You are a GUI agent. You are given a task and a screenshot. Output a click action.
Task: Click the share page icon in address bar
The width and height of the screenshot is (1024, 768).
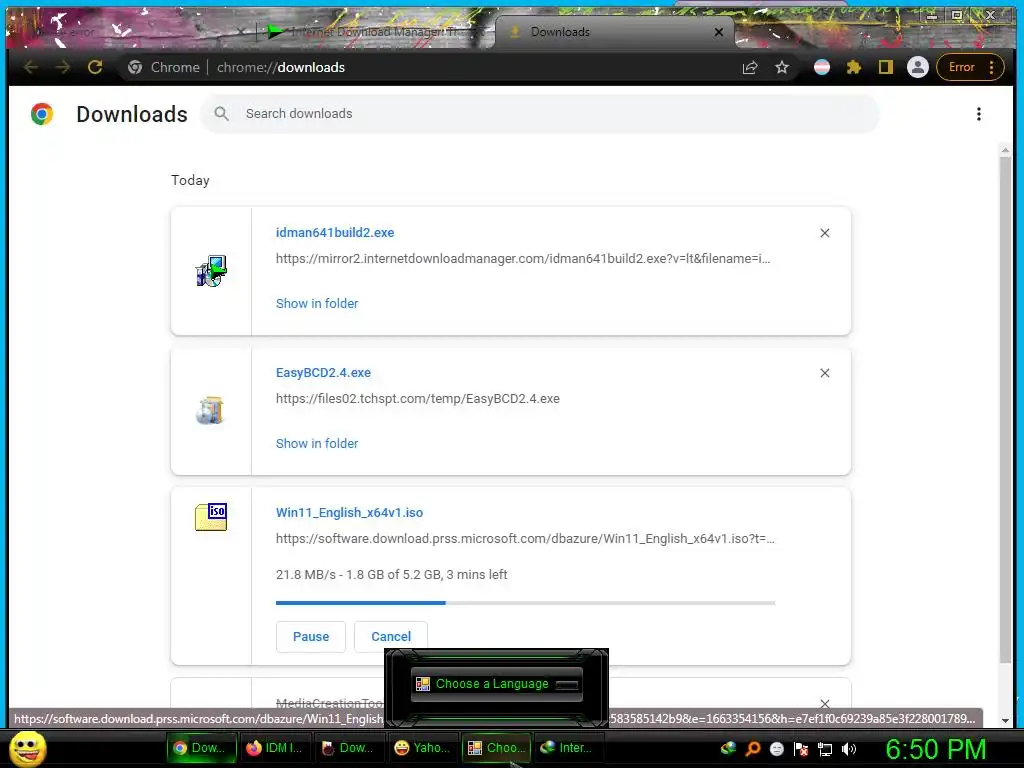pos(750,67)
